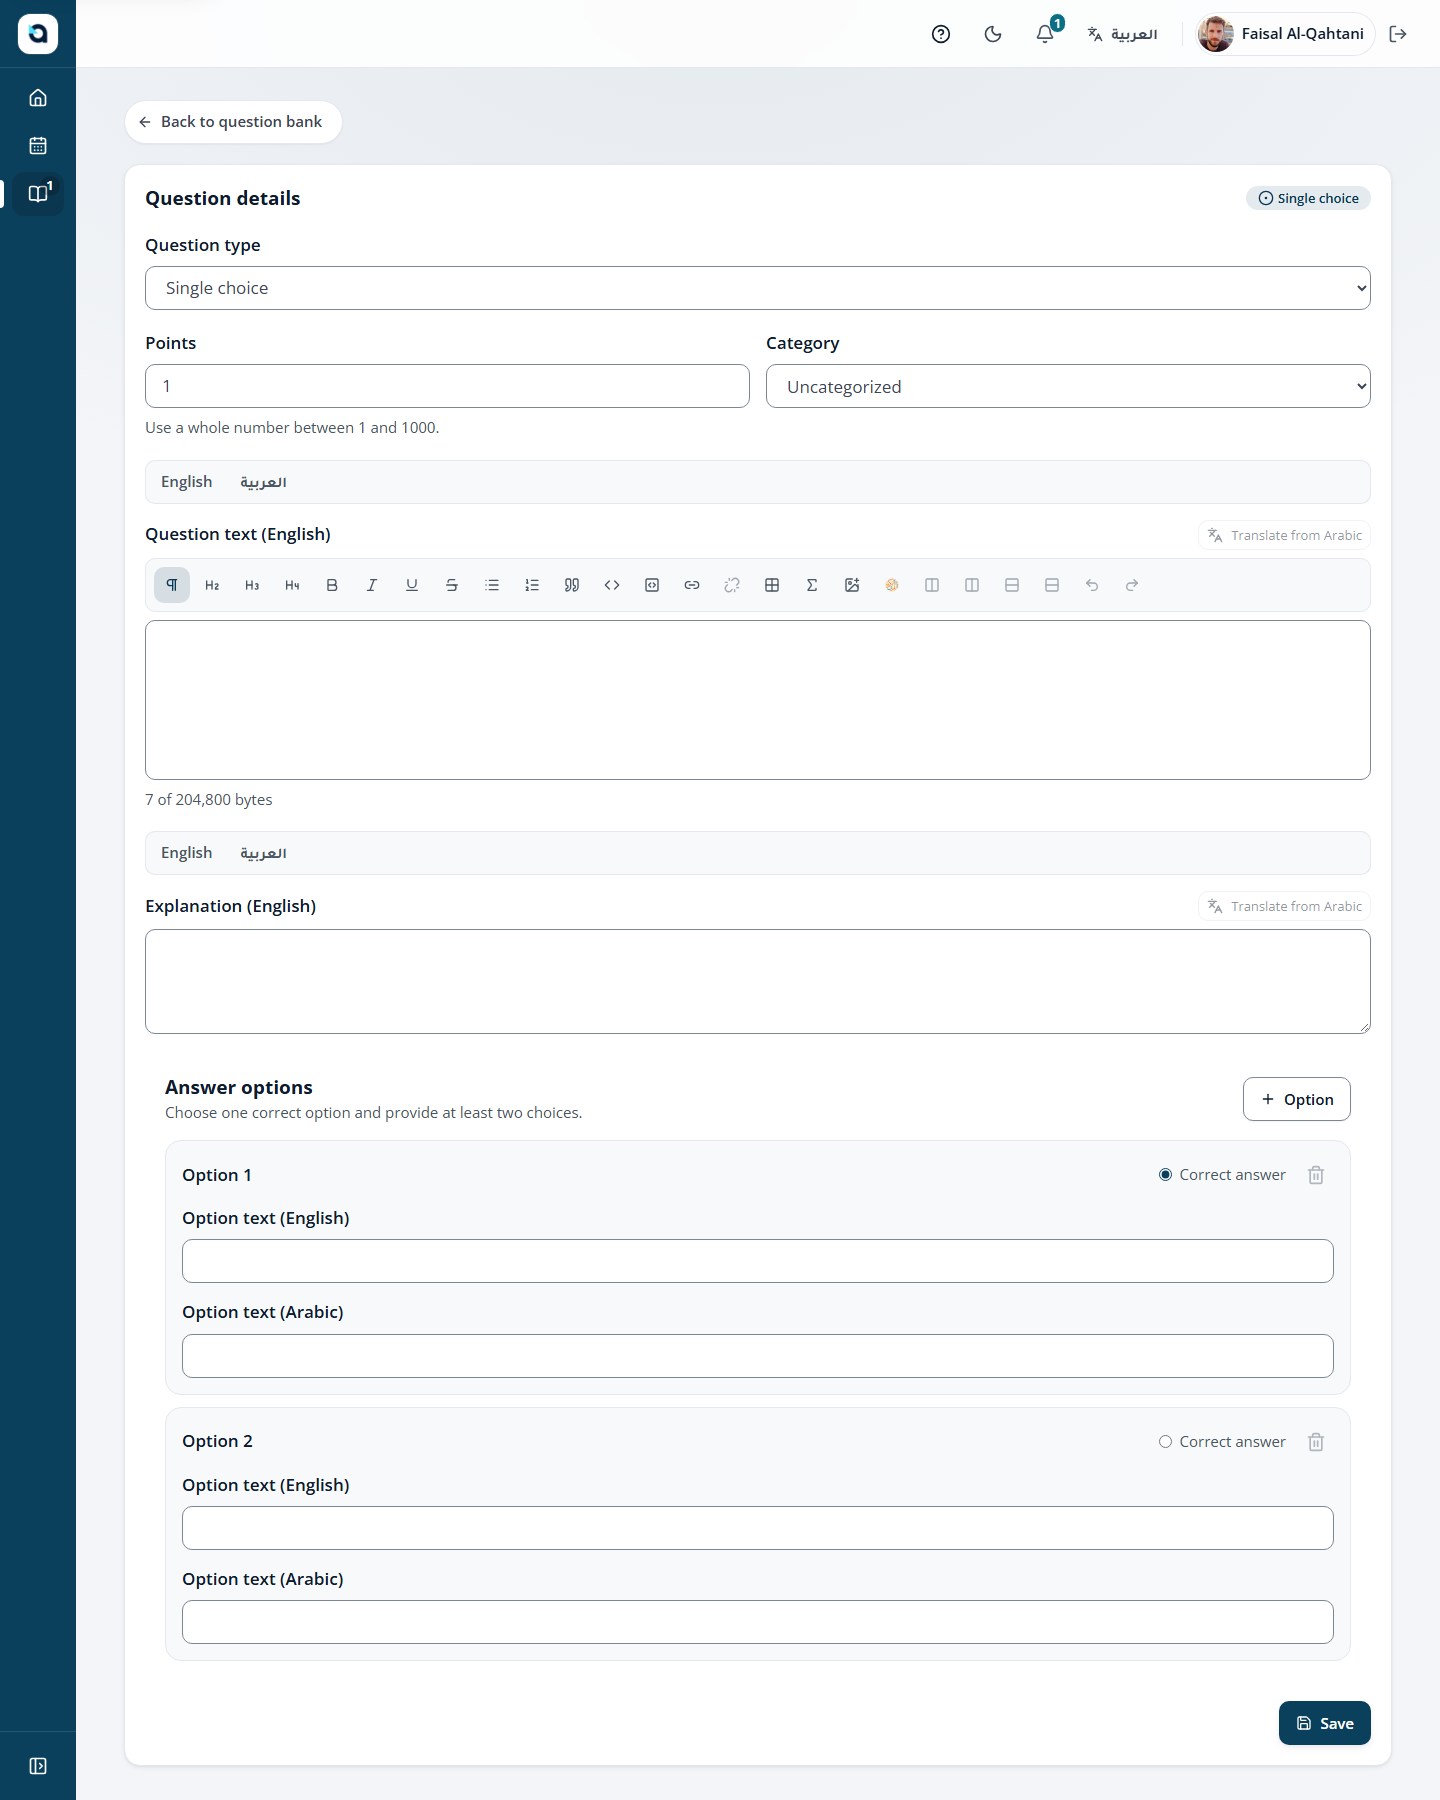Switch question text to English tab
Viewport: 1440px width, 1800px height.
coord(187,482)
